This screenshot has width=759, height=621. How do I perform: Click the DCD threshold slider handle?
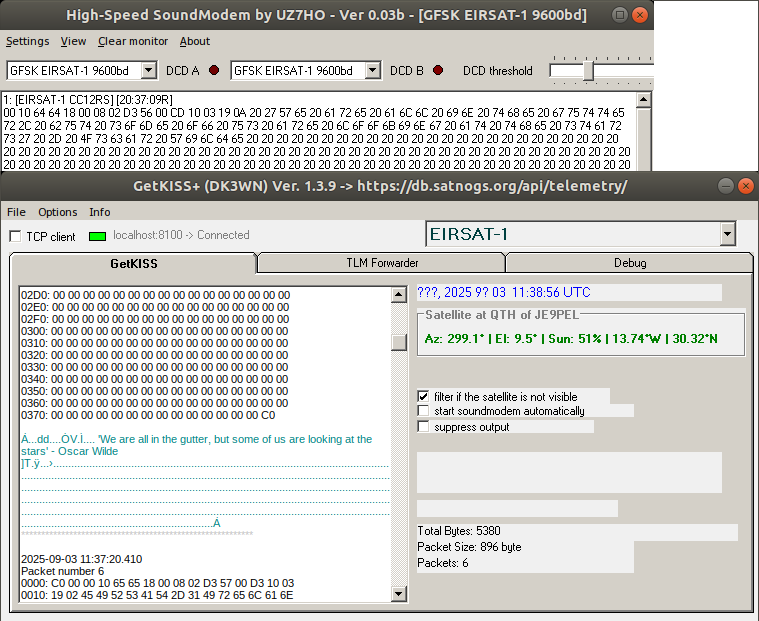tap(589, 70)
